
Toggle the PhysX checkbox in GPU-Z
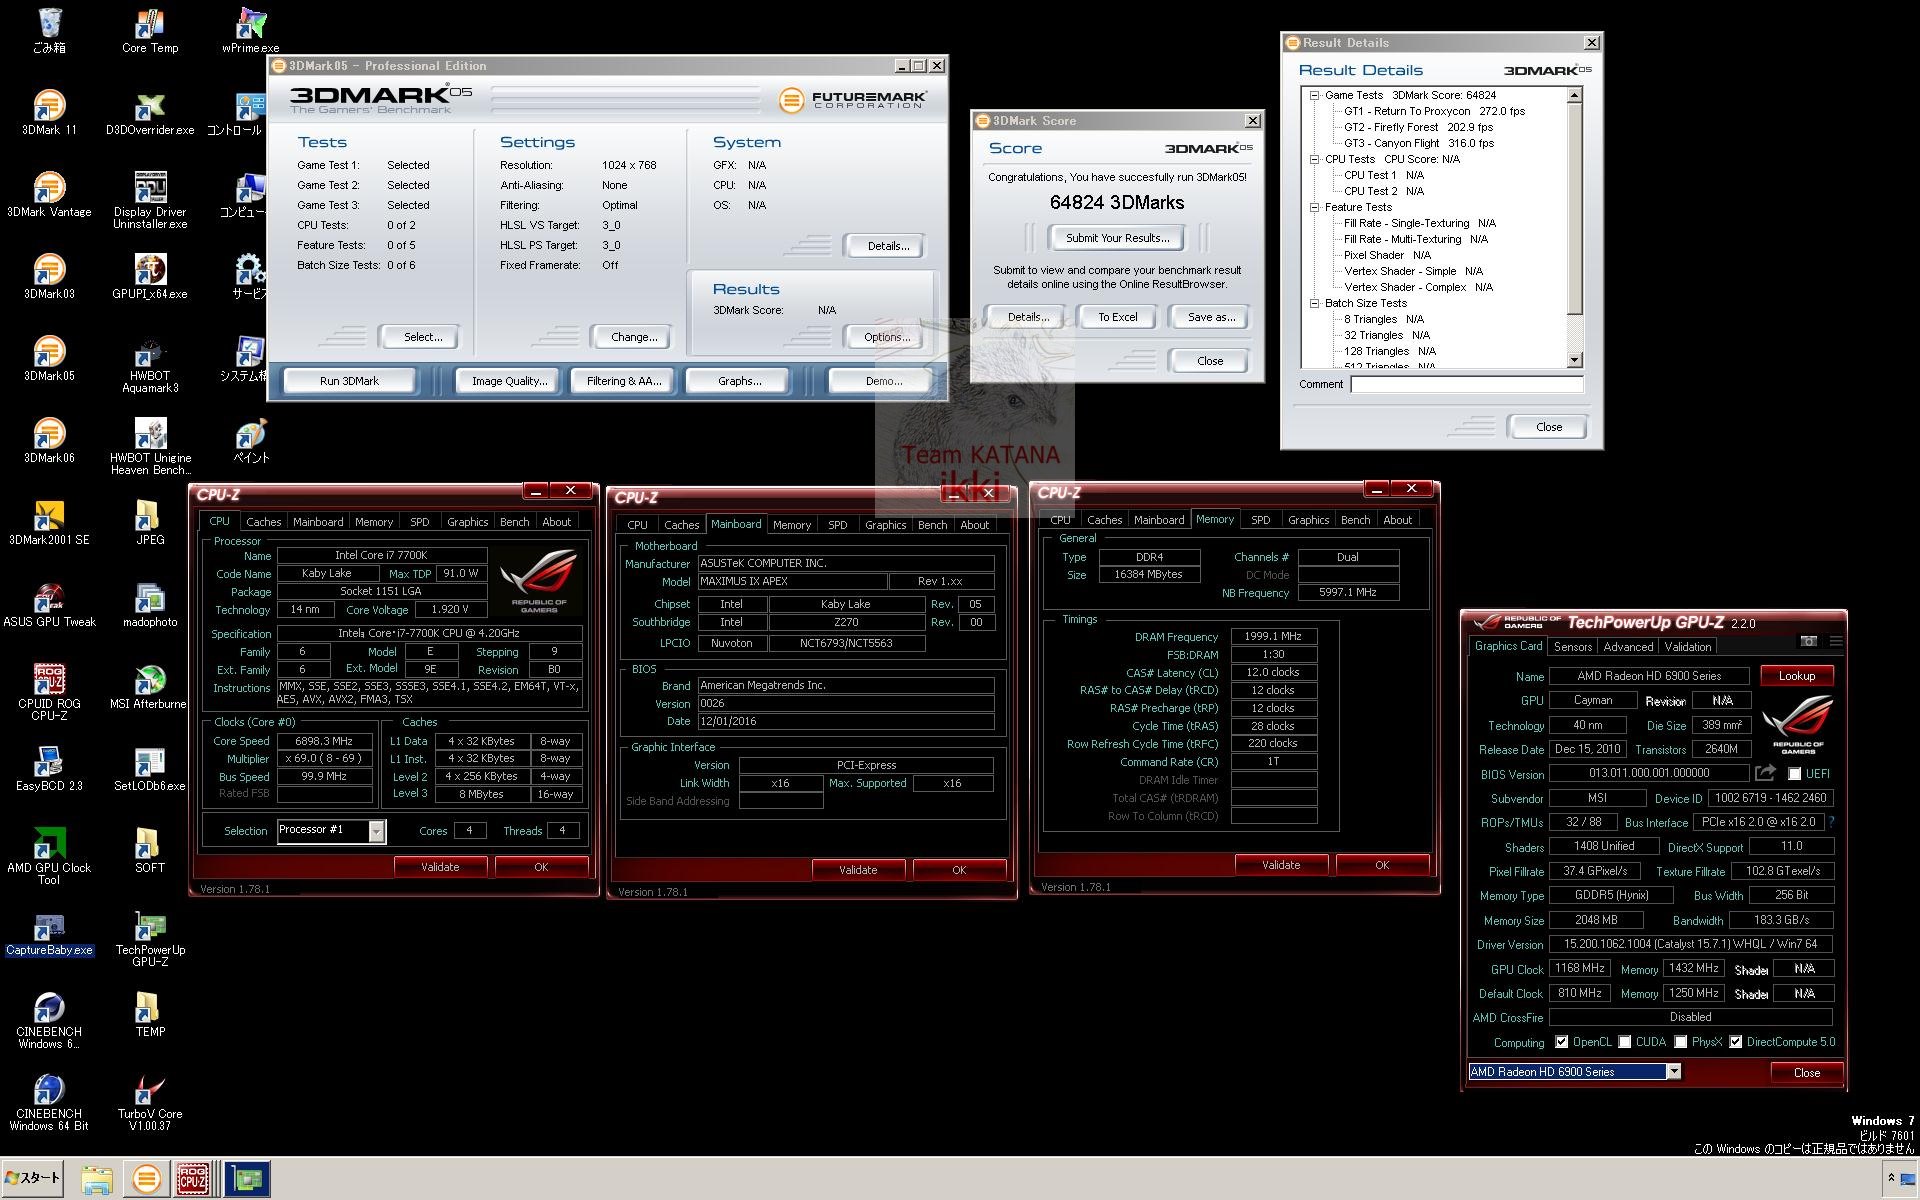click(1681, 1042)
